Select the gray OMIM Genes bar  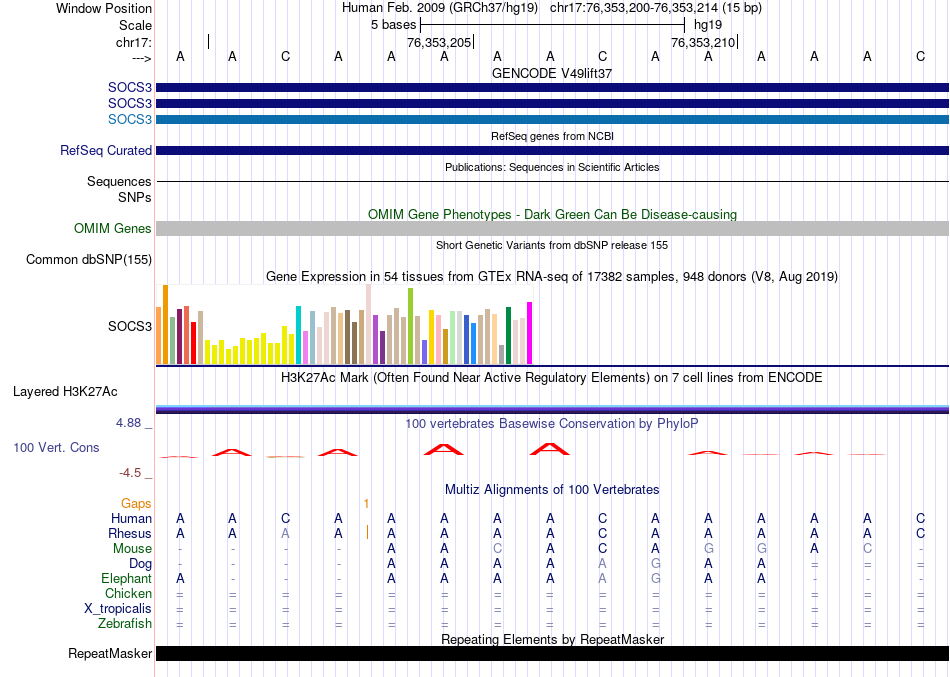tap(552, 228)
